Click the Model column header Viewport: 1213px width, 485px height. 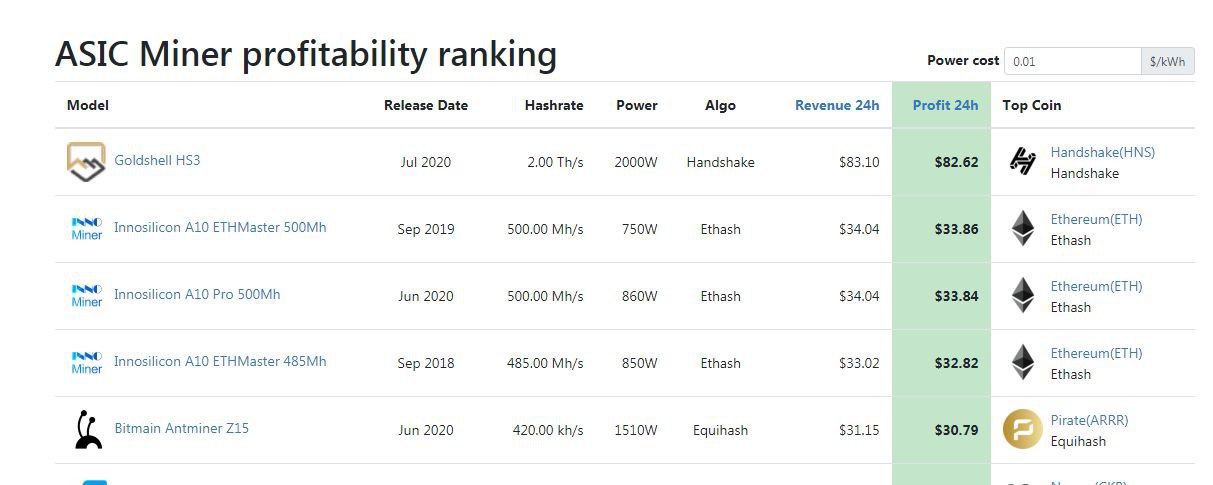88,105
